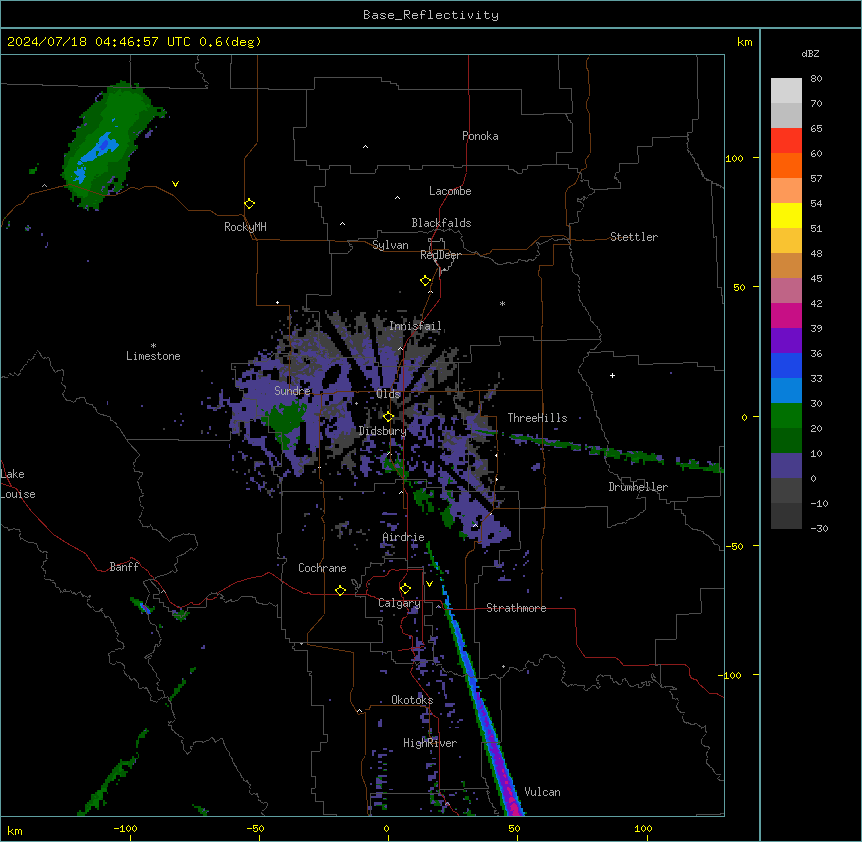The width and height of the screenshot is (862, 842).
Task: Click the Stettler city label
Action: click(633, 237)
